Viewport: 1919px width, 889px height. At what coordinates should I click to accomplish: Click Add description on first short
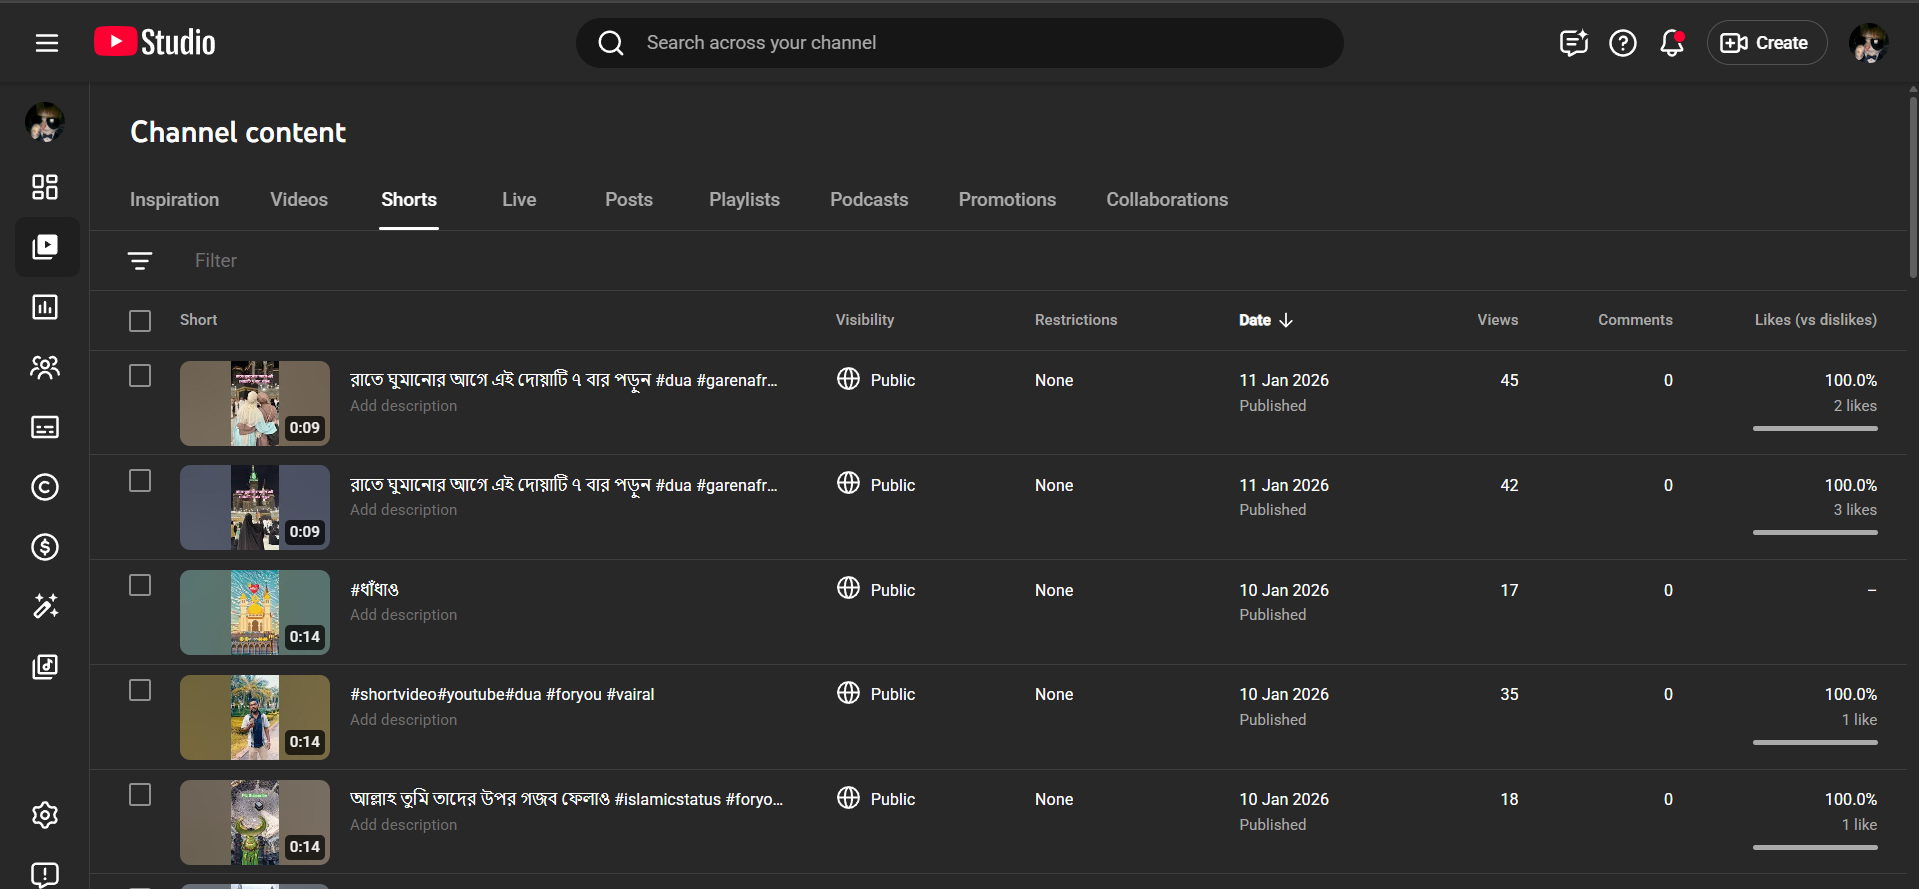403,406
